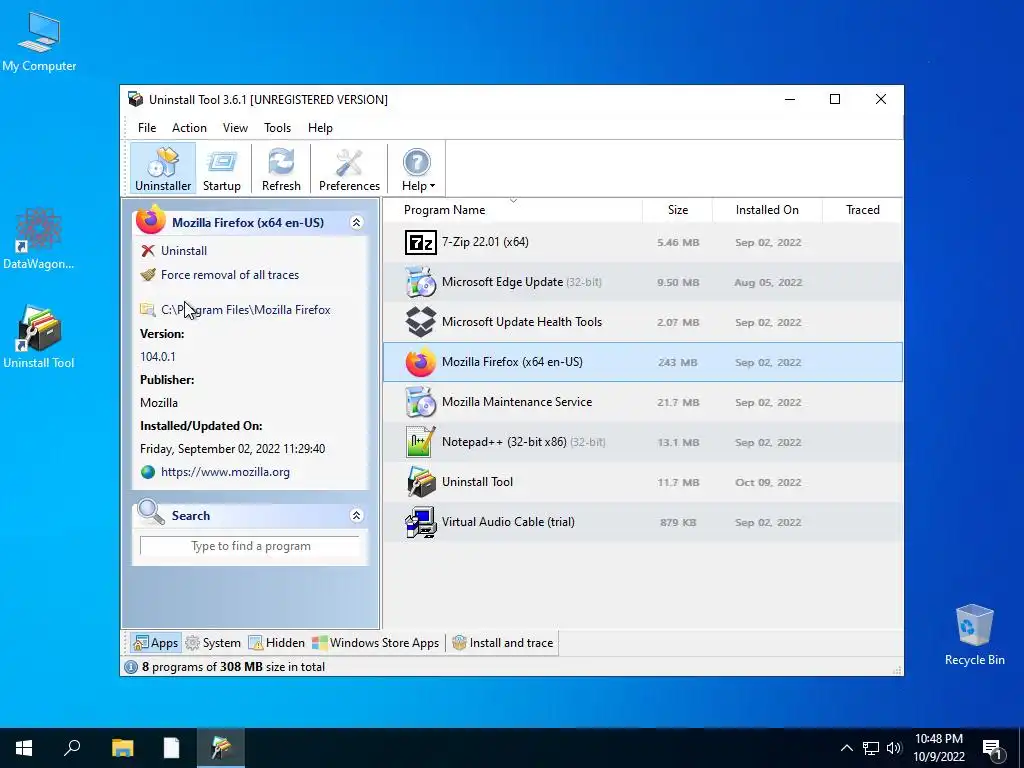Click the blank document taskbar icon

tap(171, 748)
